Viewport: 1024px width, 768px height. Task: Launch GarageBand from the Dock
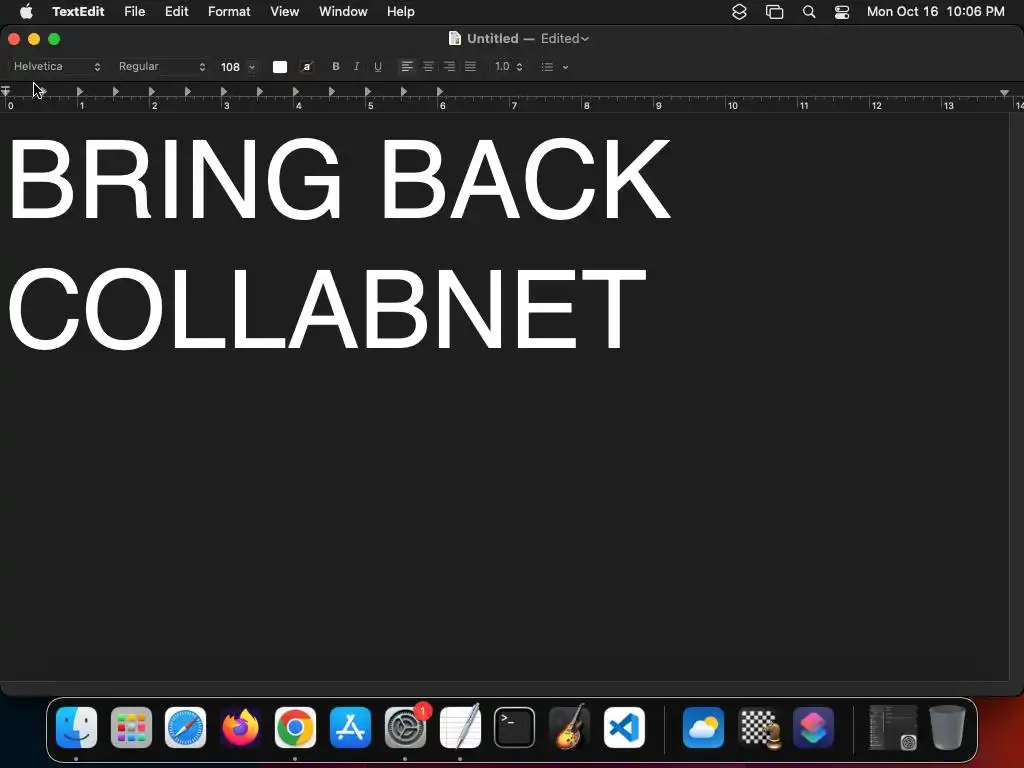pyautogui.click(x=569, y=728)
